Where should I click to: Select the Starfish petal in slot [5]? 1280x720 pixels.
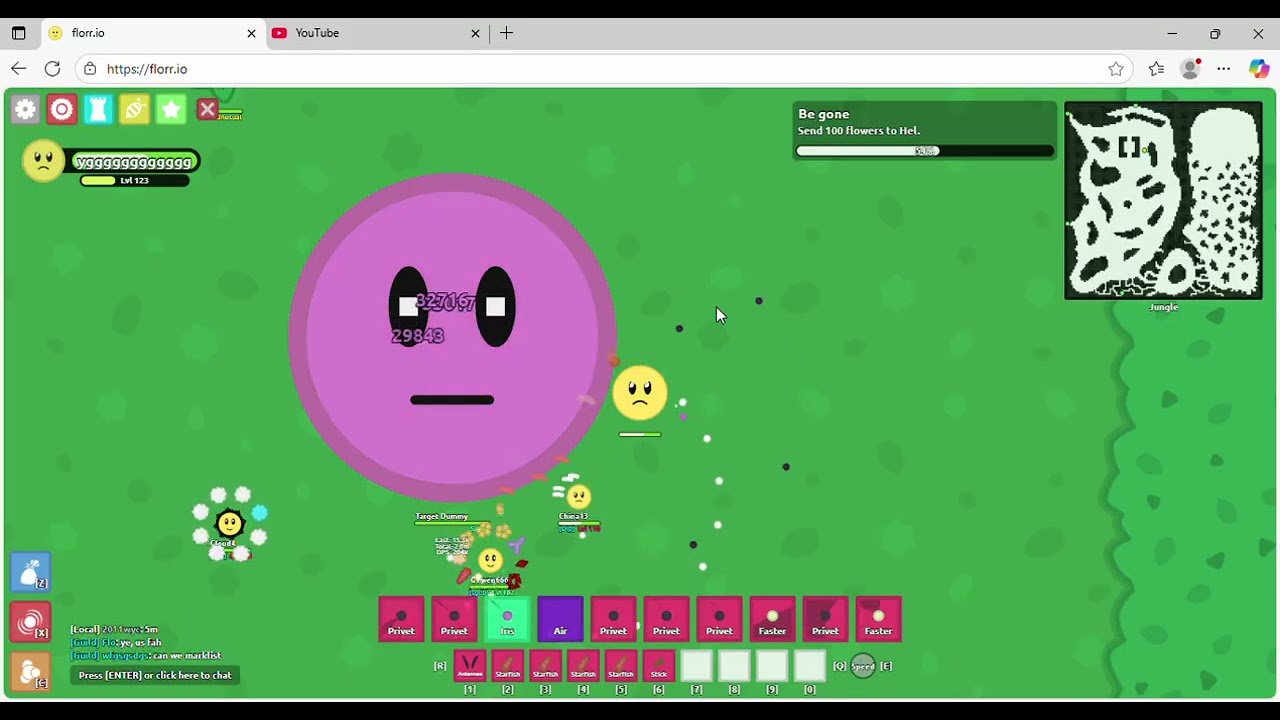pyautogui.click(x=621, y=665)
